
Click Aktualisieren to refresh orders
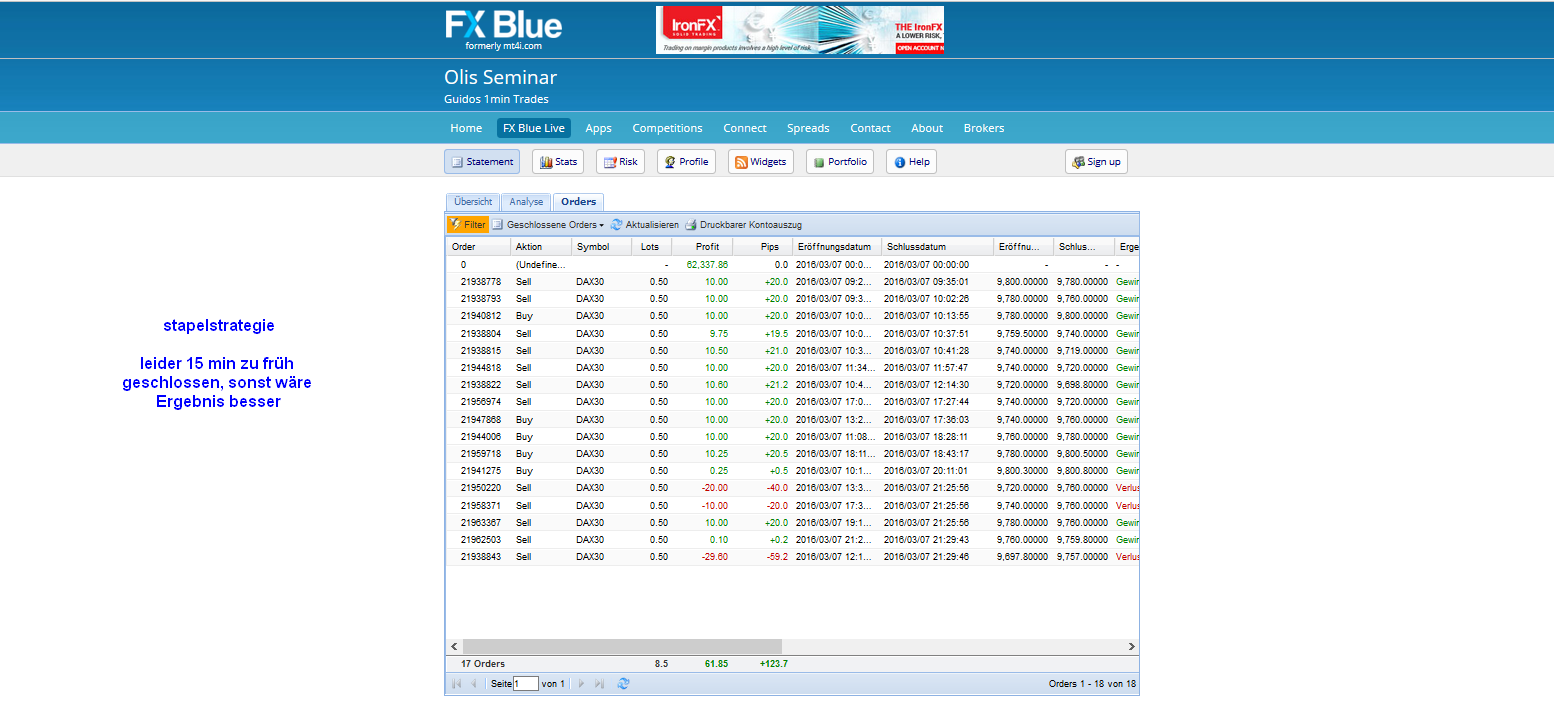(x=645, y=225)
